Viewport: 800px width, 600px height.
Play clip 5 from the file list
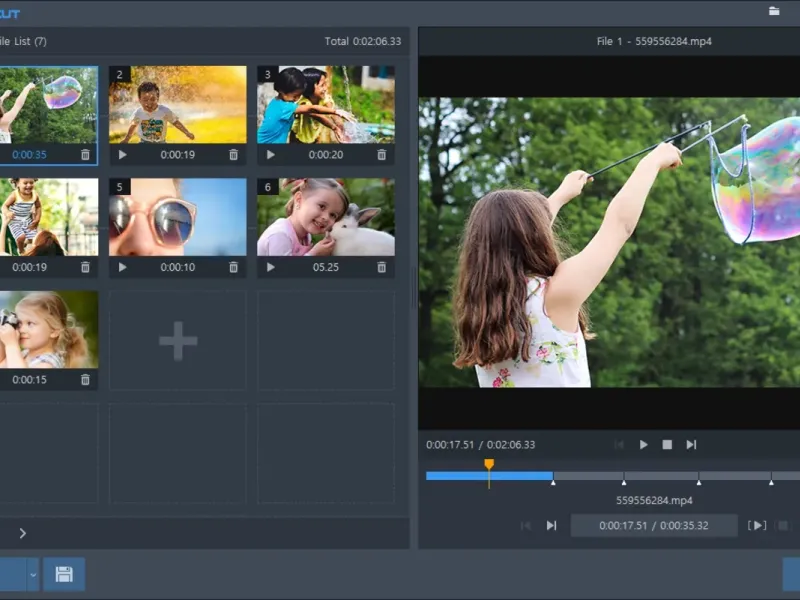coord(122,267)
